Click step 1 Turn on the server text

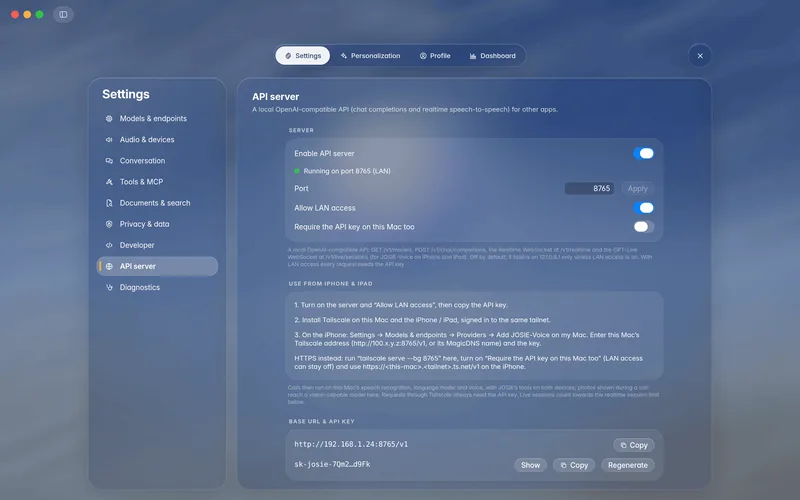401,305
